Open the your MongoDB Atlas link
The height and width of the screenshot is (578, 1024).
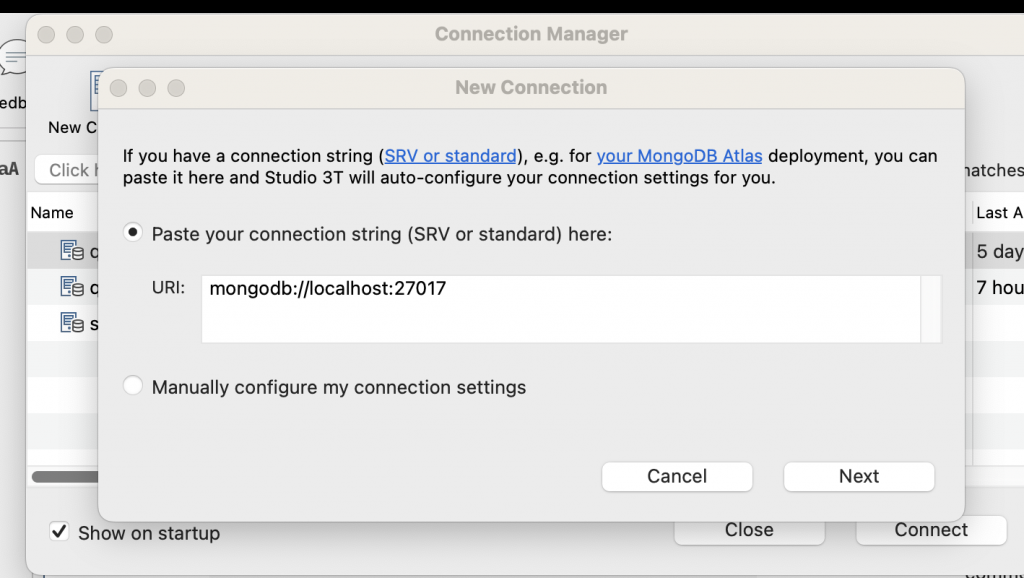[679, 156]
